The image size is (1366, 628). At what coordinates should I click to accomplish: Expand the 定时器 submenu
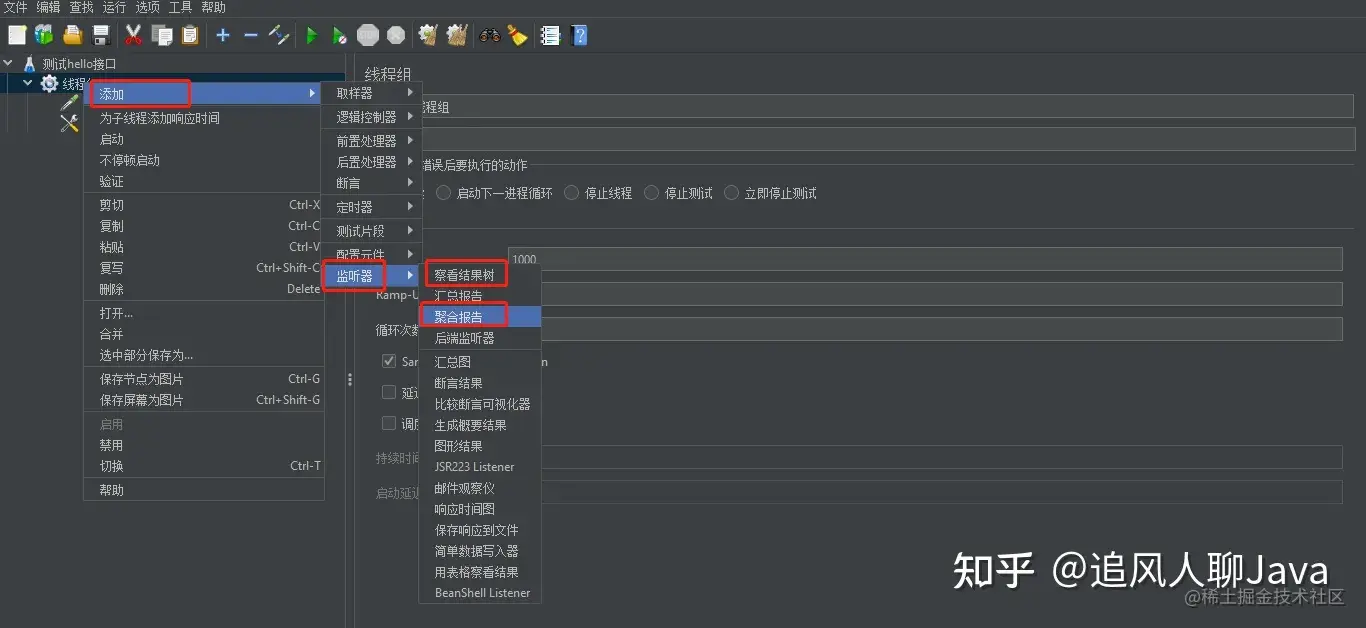pos(372,207)
